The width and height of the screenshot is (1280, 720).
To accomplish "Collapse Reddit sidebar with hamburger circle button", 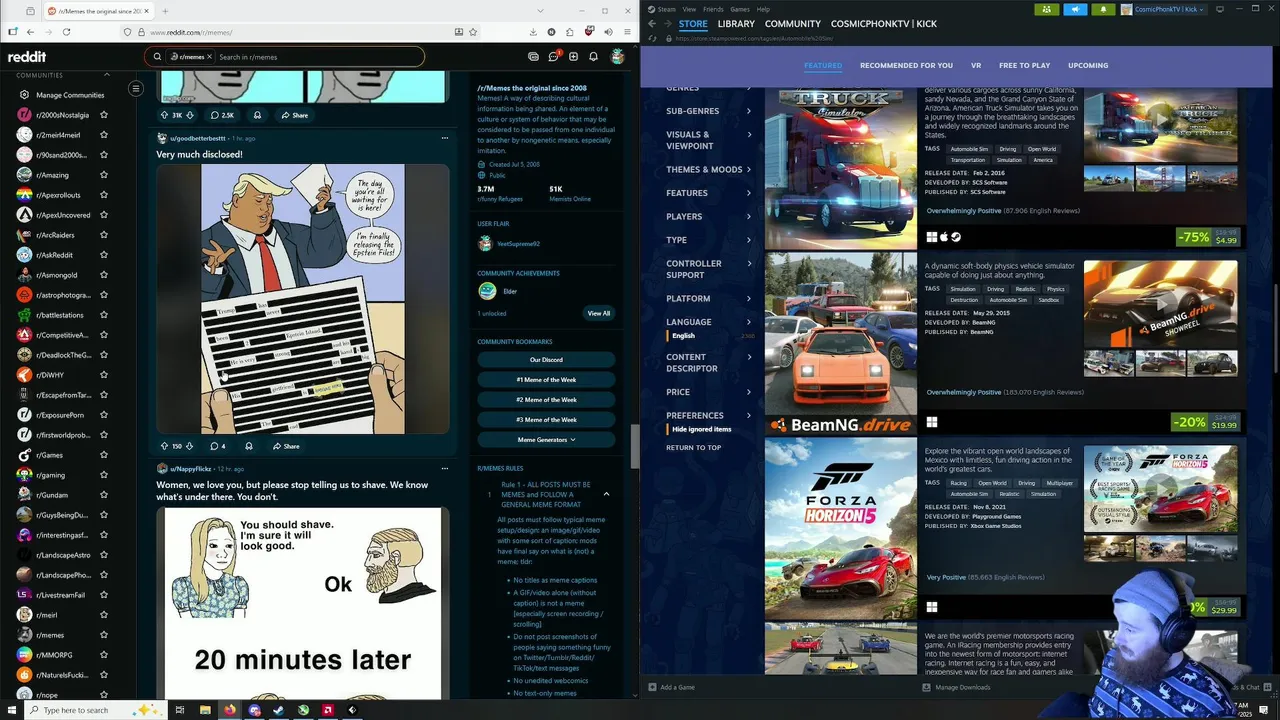I will point(136,89).
